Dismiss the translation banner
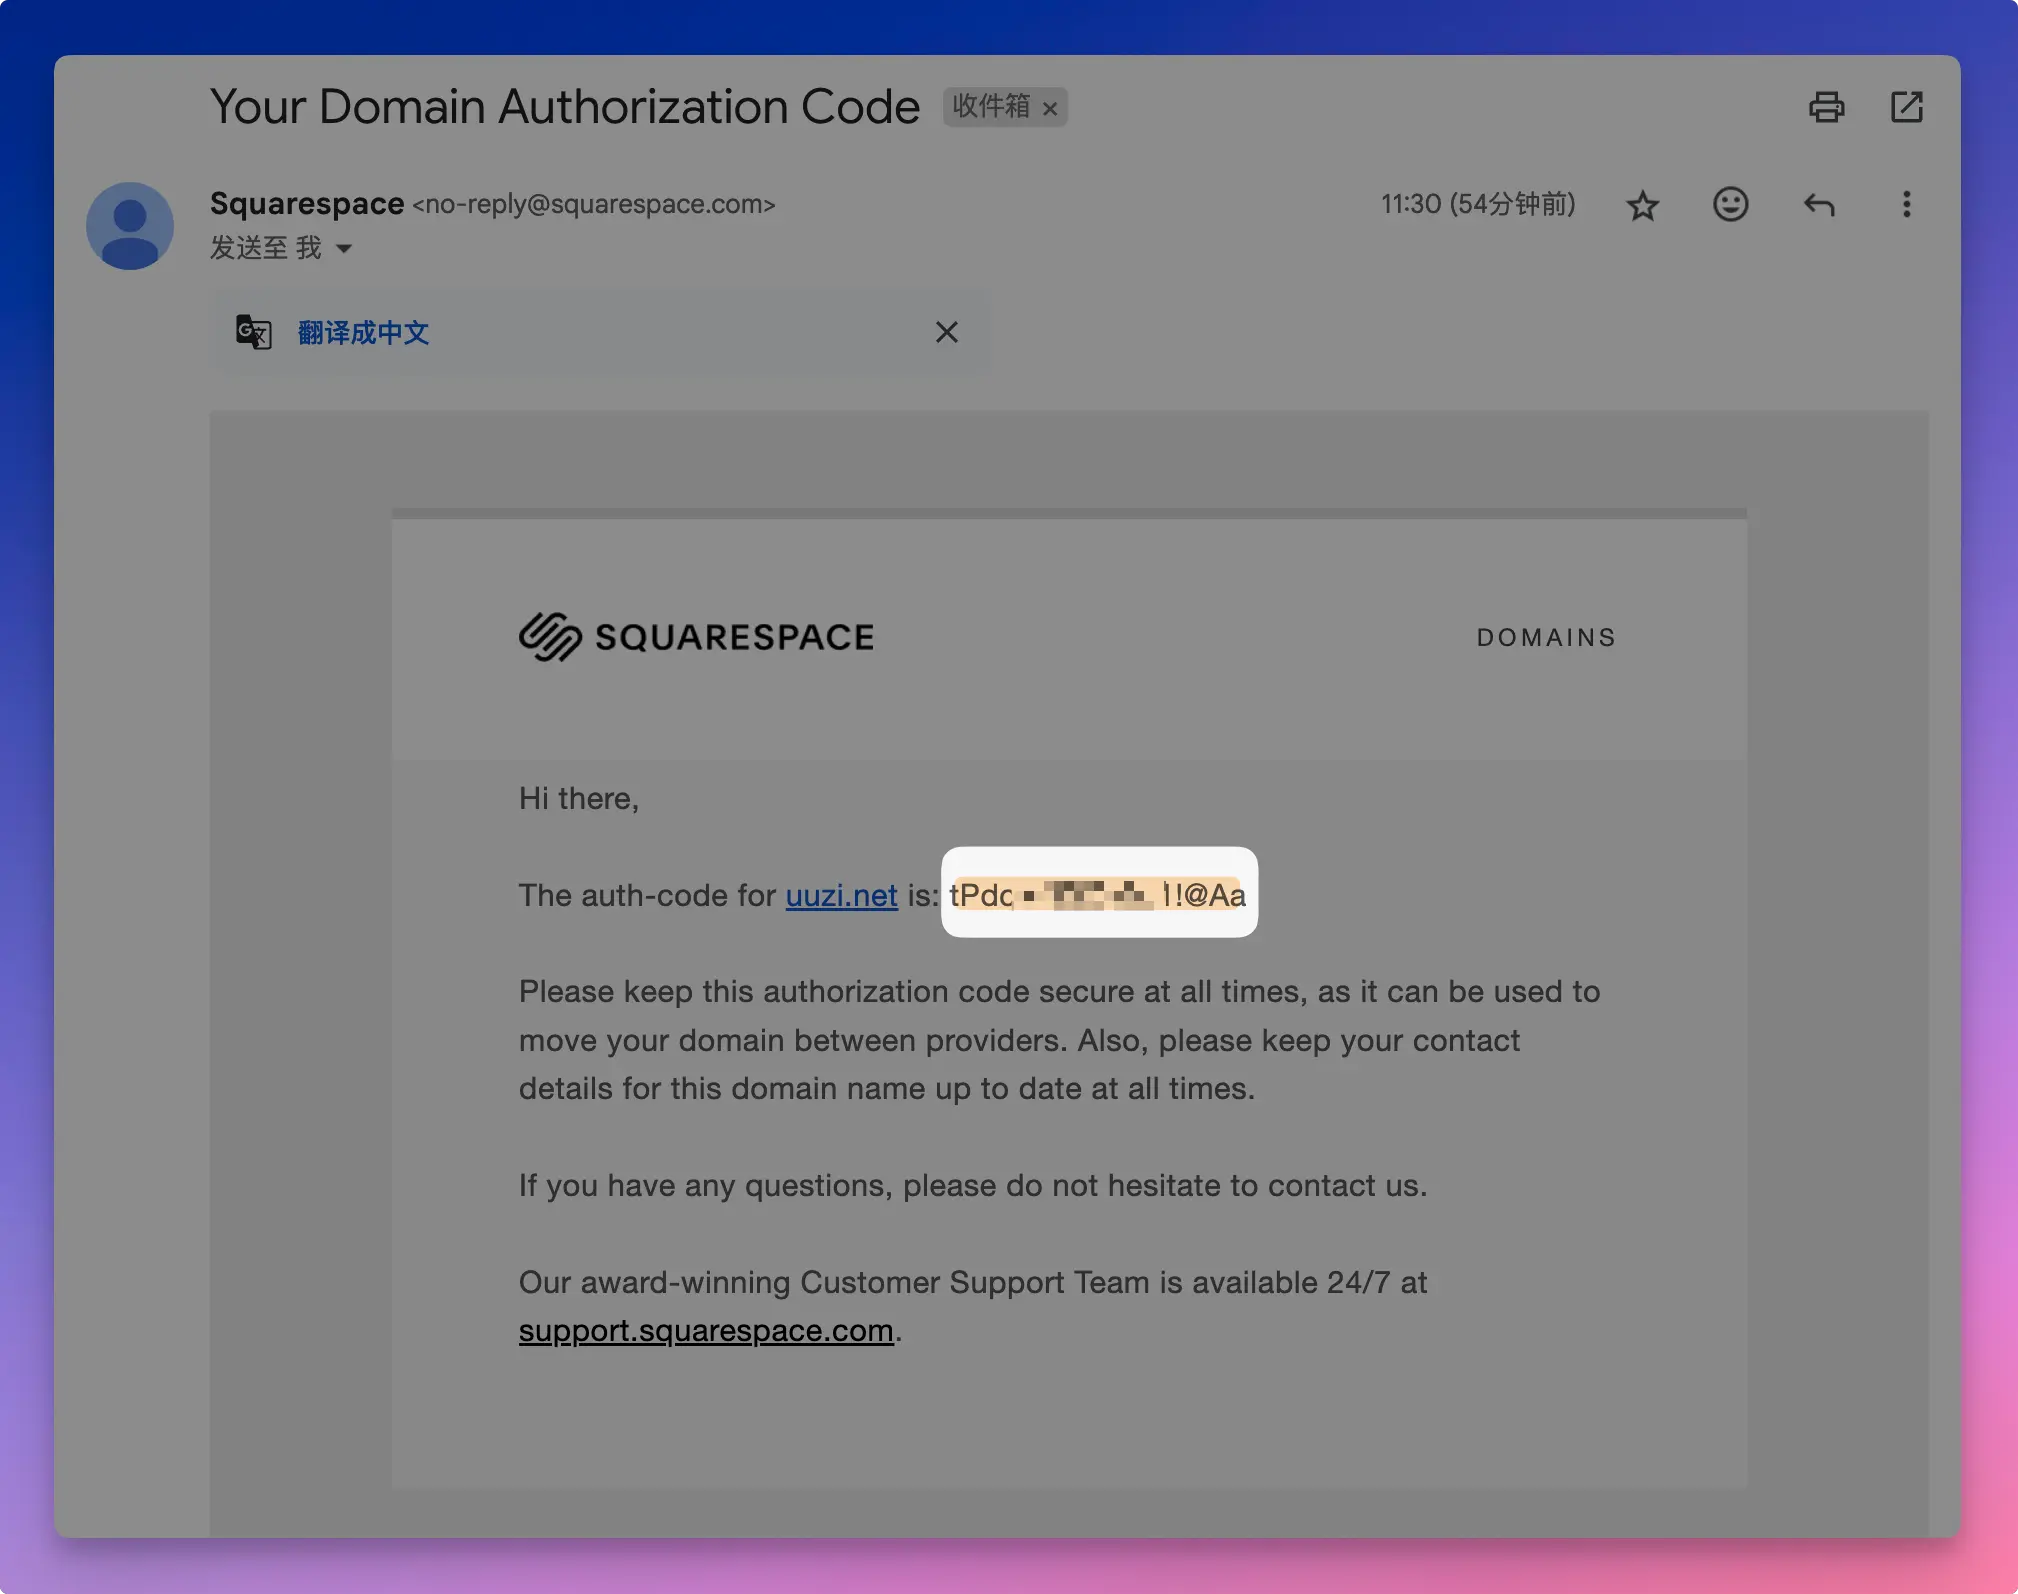The image size is (2018, 1594). pyautogui.click(x=946, y=332)
